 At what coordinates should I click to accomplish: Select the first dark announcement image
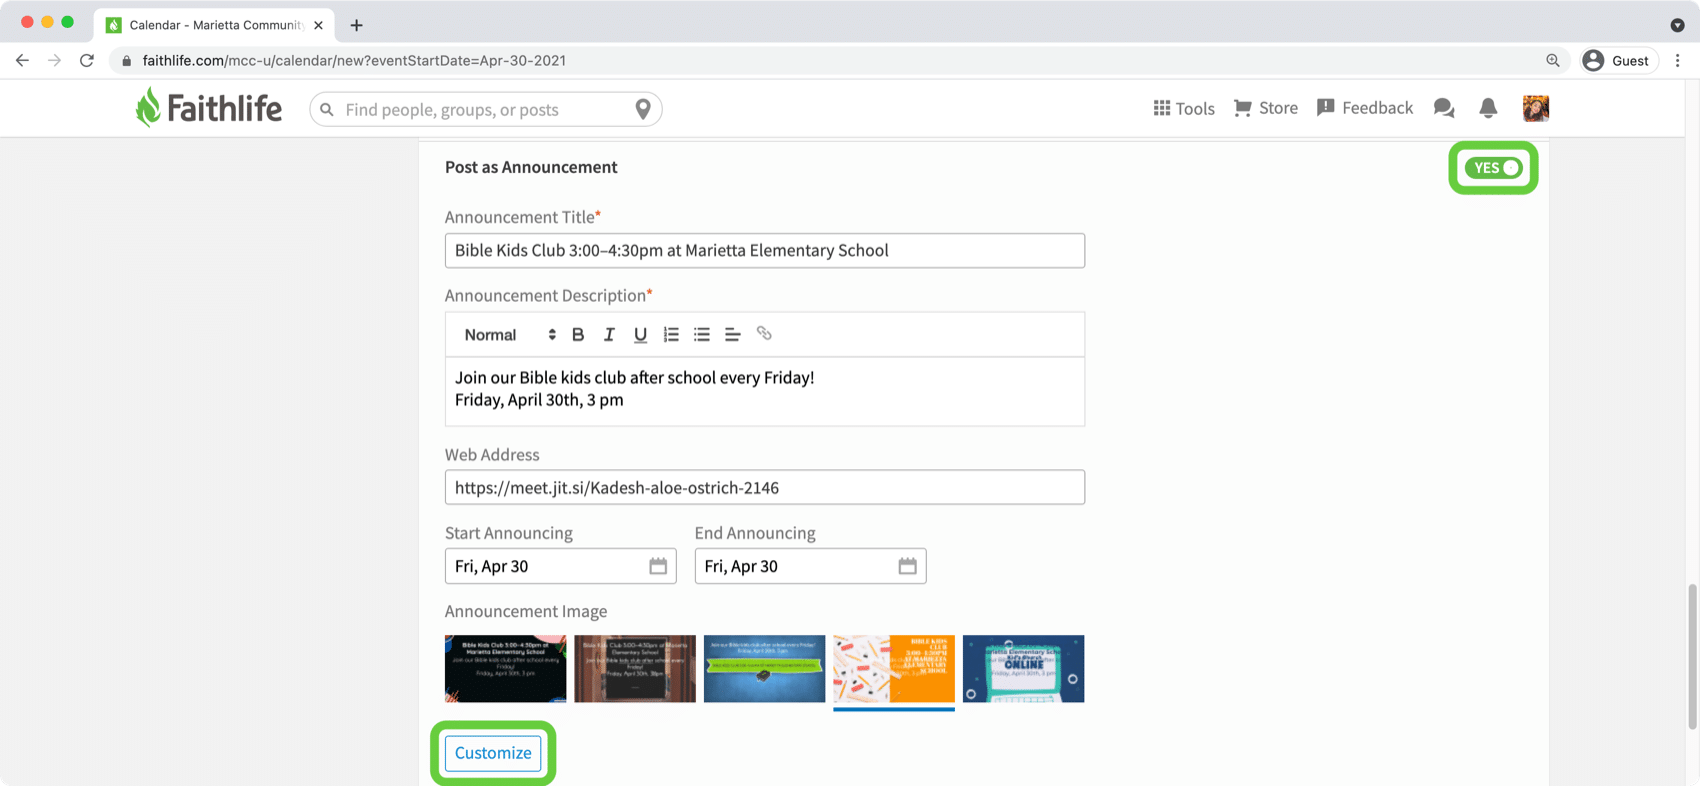505,668
